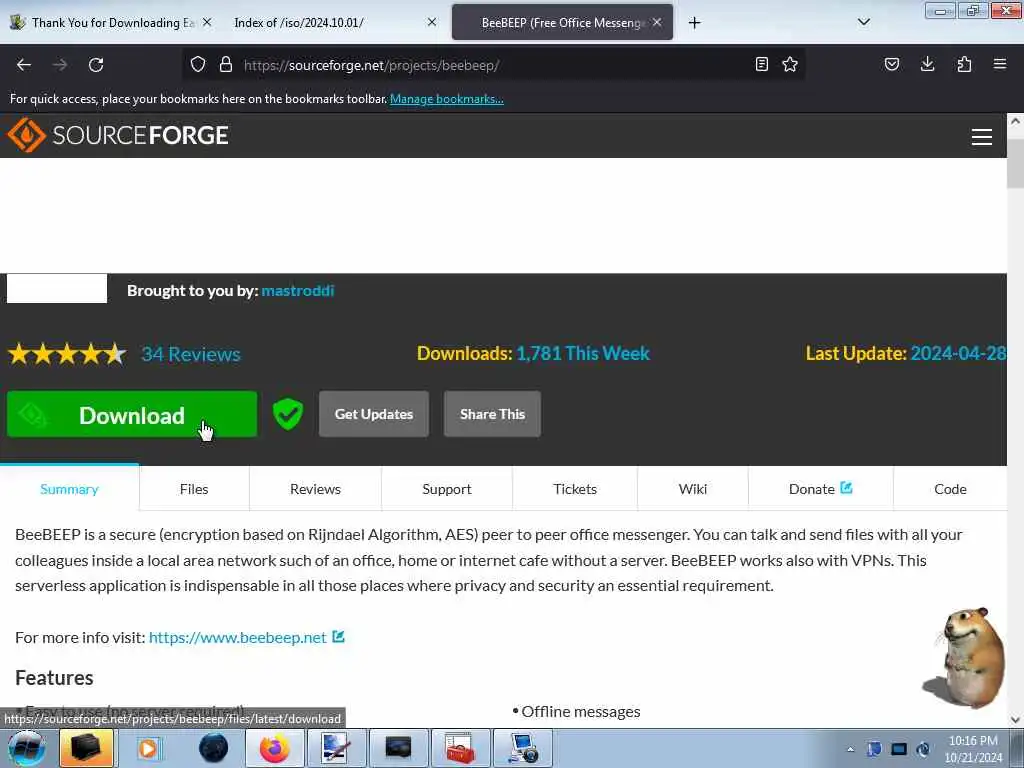Close the BeeBEEP tab
The image size is (1024, 768).
click(657, 22)
